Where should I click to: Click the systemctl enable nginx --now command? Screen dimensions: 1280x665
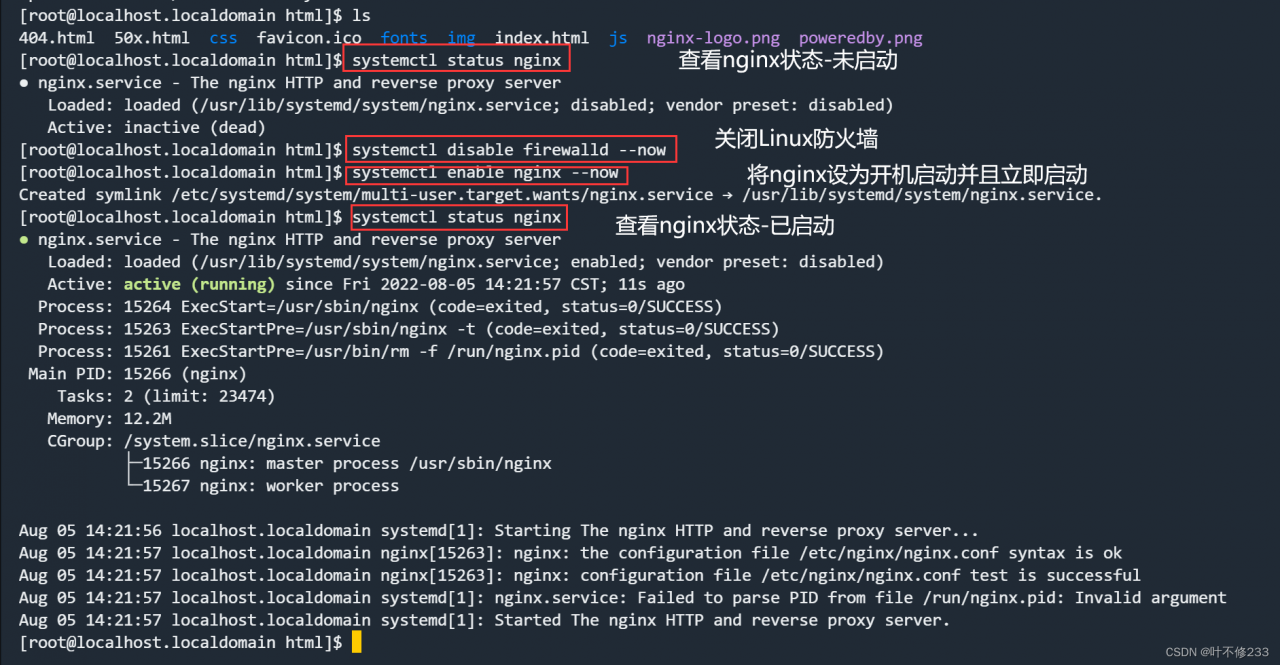point(487,173)
